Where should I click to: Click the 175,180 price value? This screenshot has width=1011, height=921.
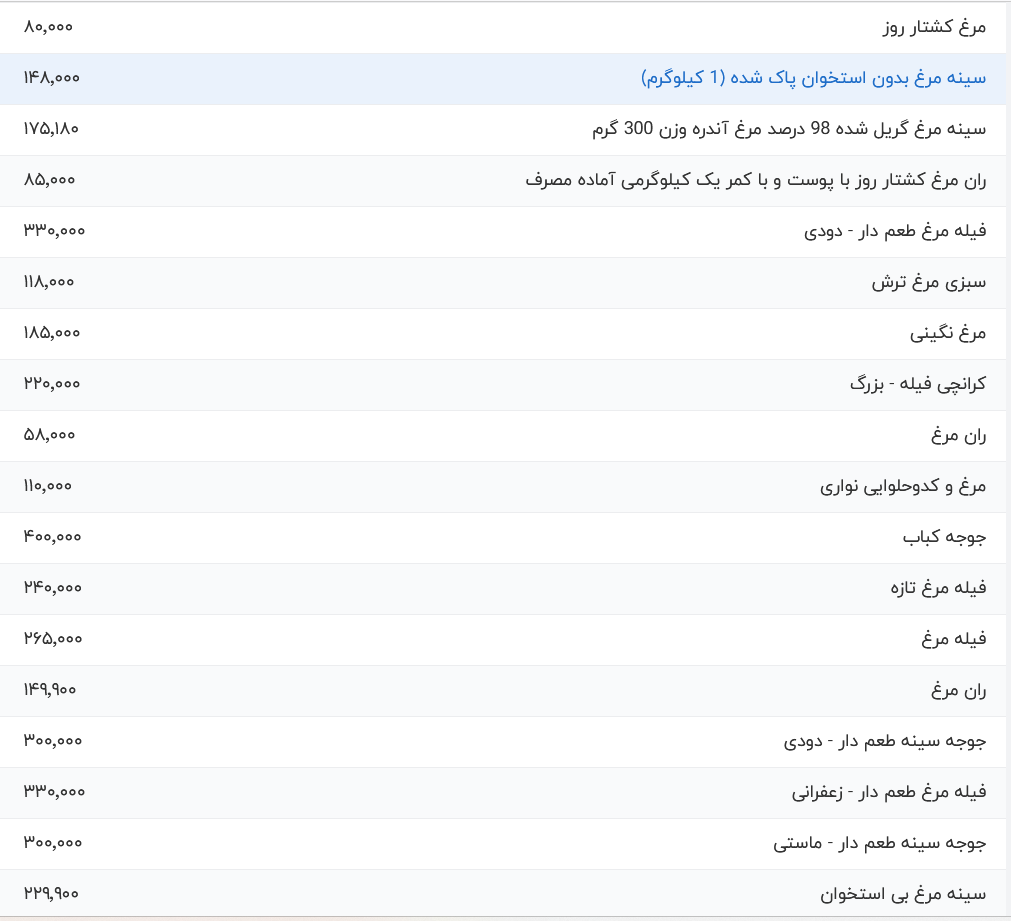click(x=51, y=129)
